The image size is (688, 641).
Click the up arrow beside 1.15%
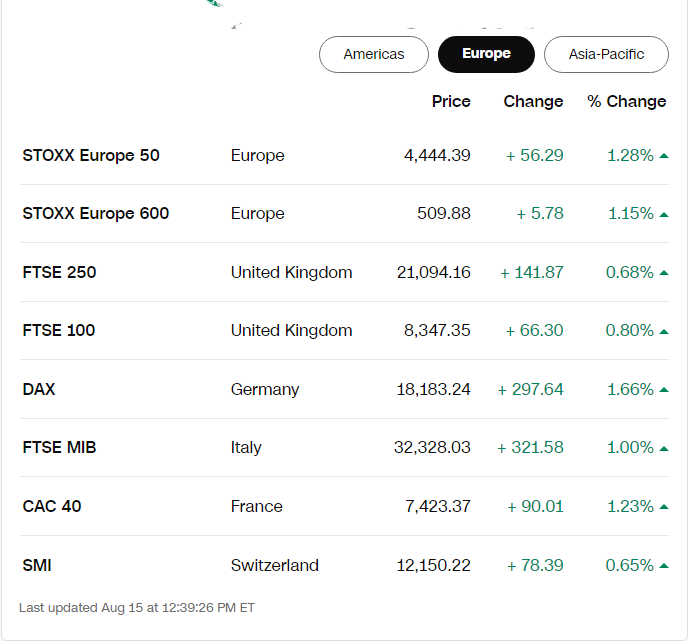(x=664, y=215)
